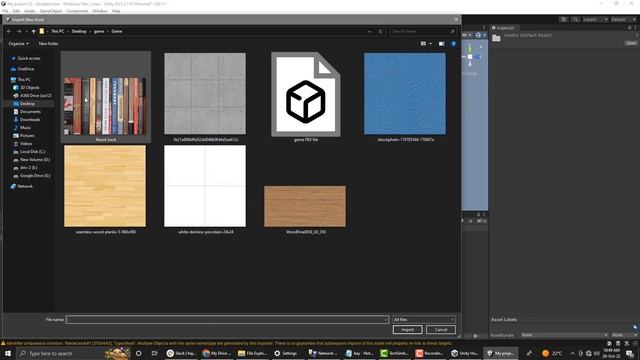Viewport: 640px width, 360px height.
Task: Open Task View on the taskbar
Action: tap(154, 353)
